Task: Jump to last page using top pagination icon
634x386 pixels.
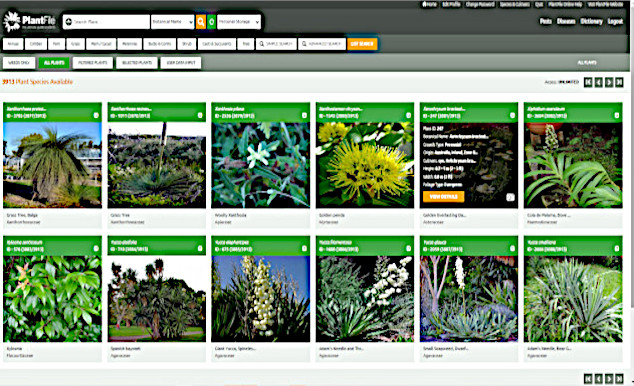Action: (619, 82)
